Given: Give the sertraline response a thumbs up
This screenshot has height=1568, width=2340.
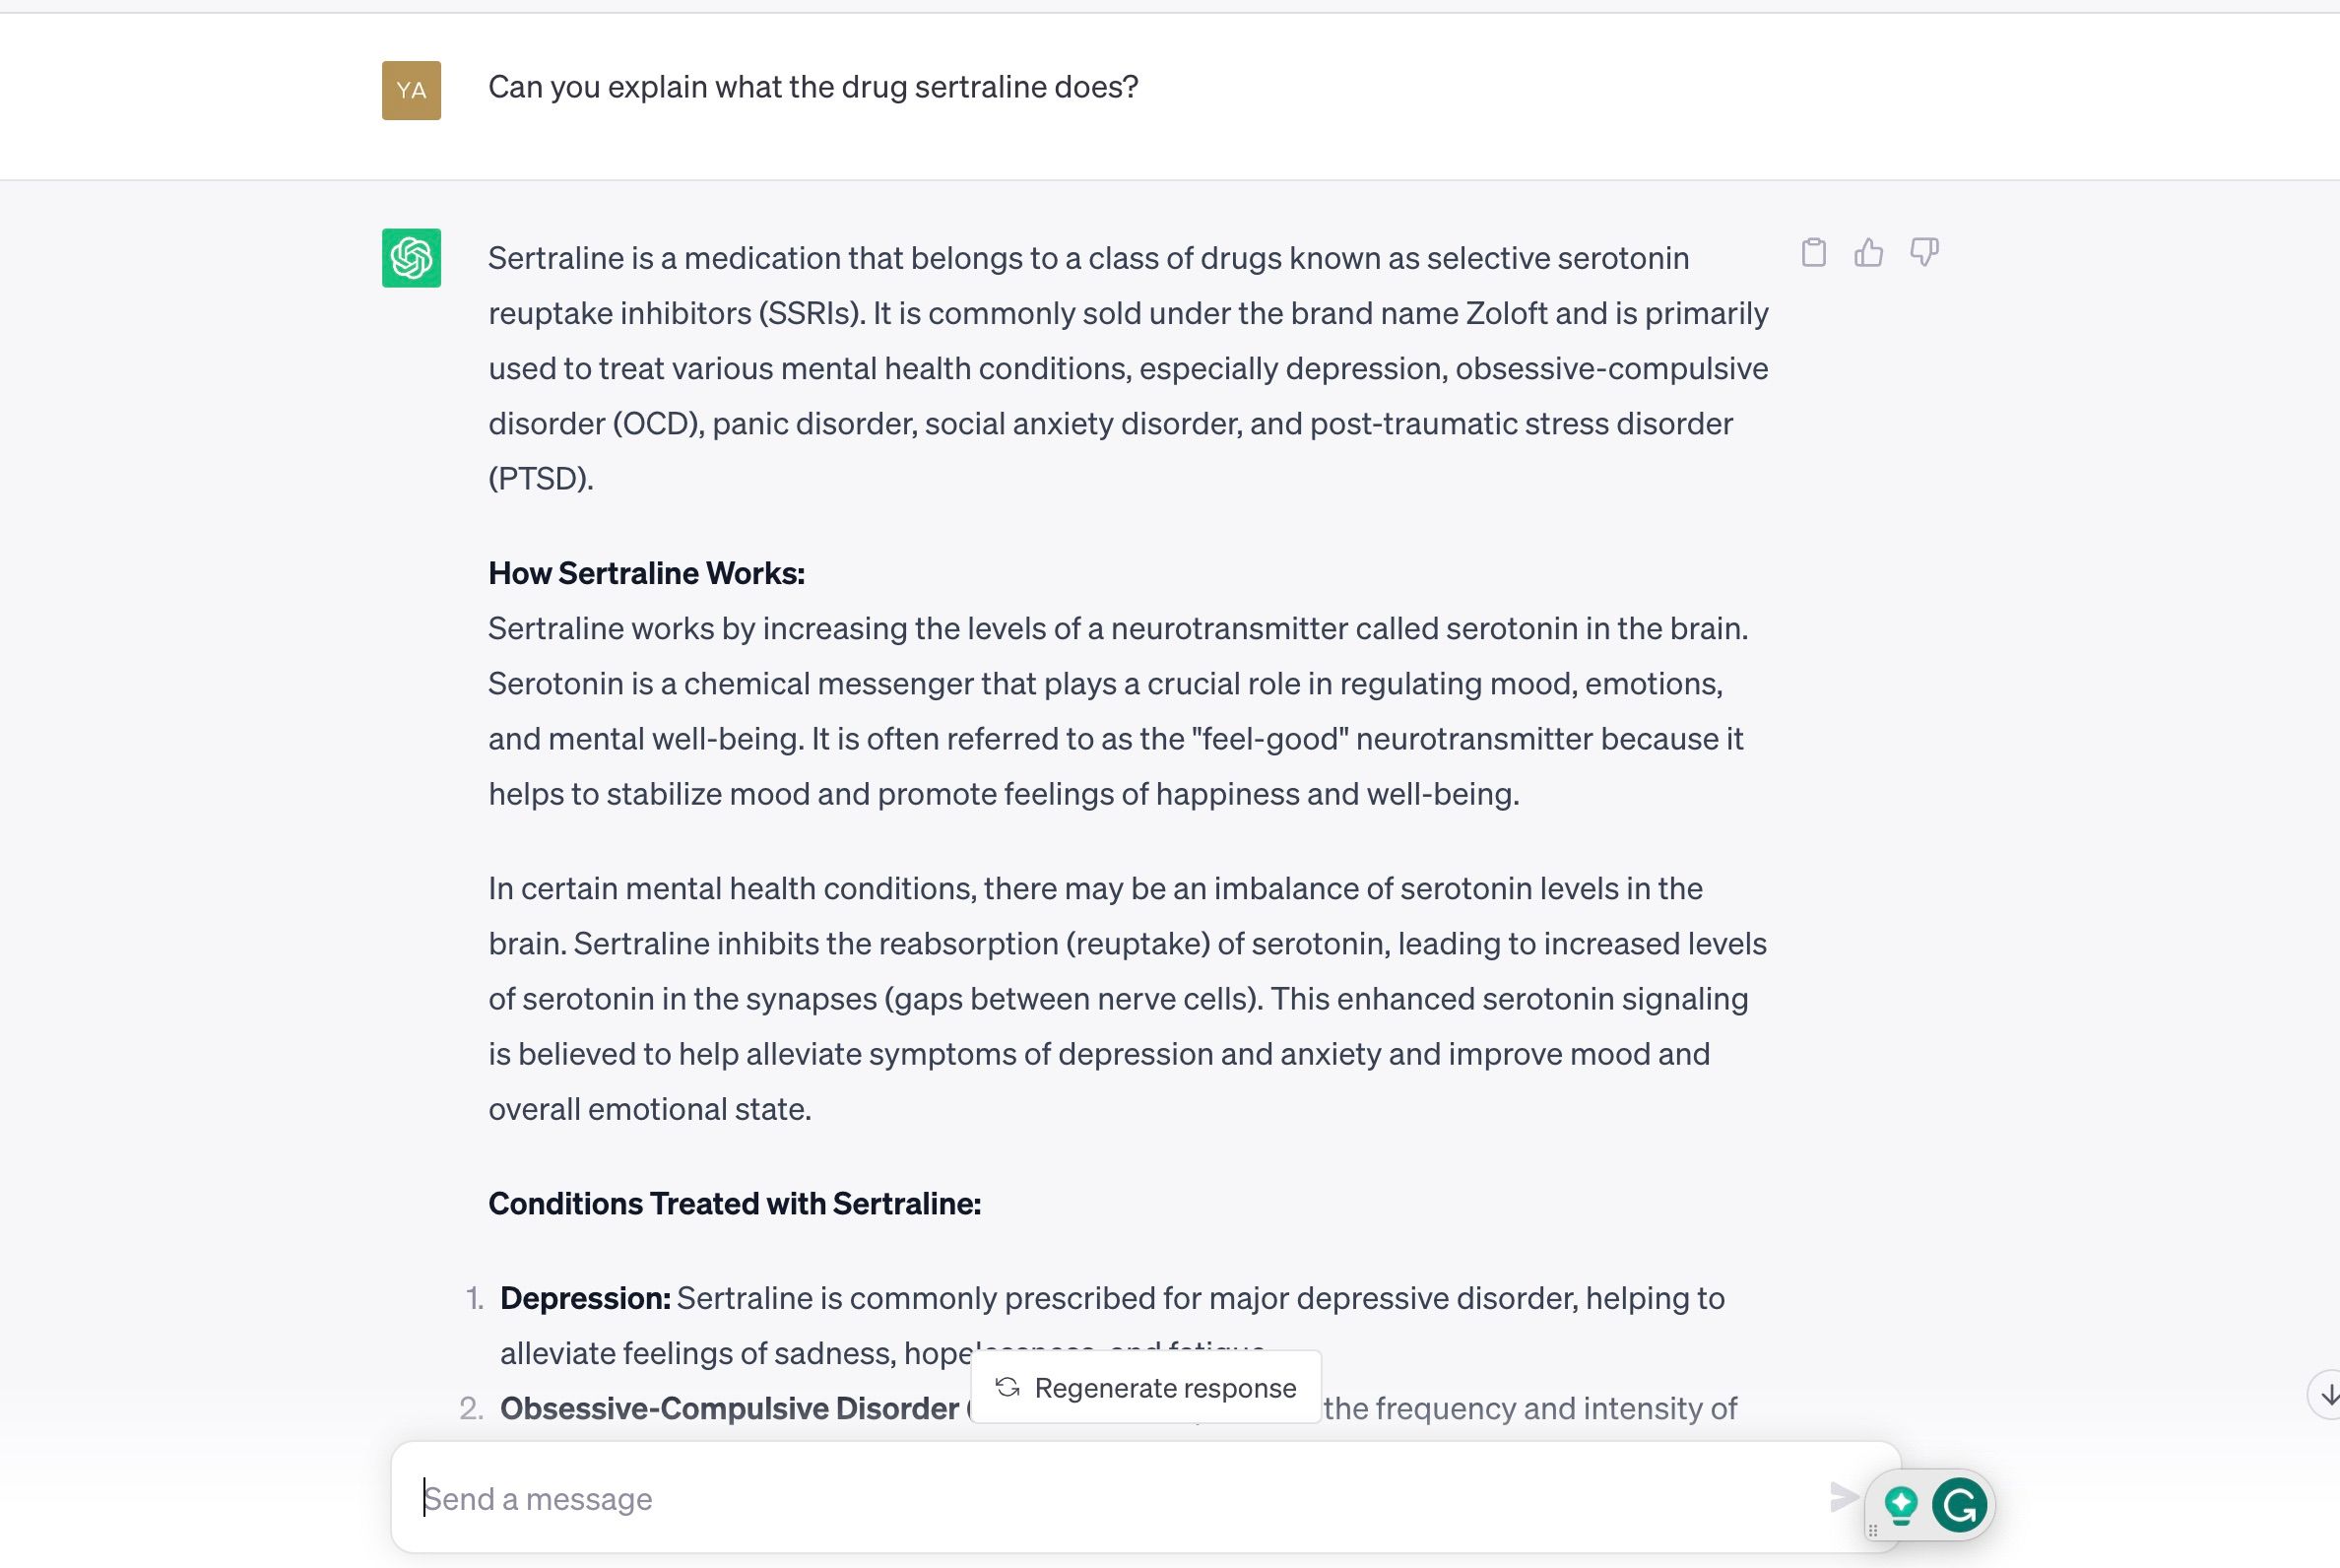Looking at the screenshot, I should [x=1870, y=253].
